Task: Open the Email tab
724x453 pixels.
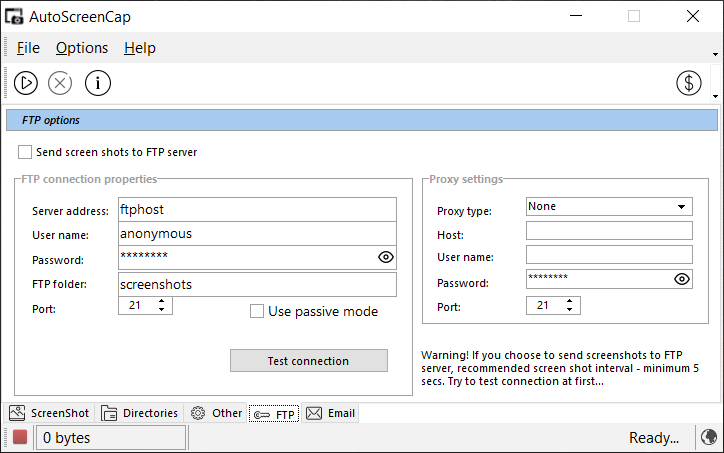Action: (331, 413)
